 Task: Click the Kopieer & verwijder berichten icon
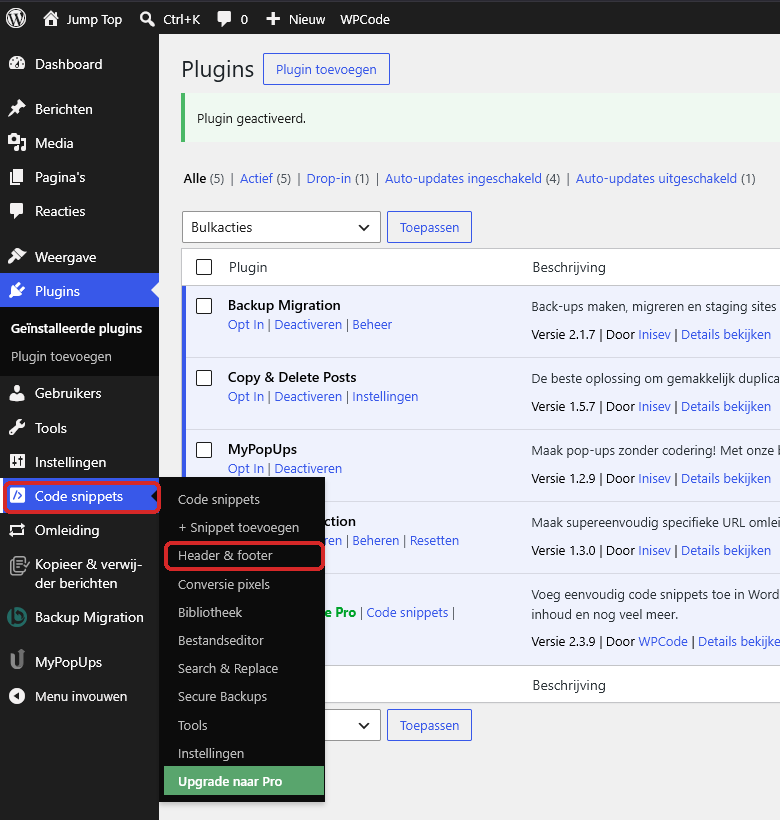tap(19, 565)
